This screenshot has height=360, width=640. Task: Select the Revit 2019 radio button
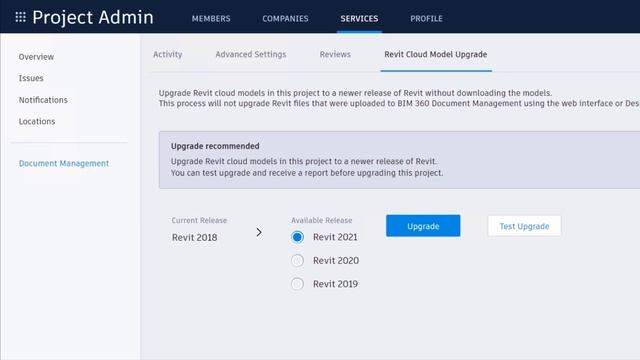(x=297, y=284)
